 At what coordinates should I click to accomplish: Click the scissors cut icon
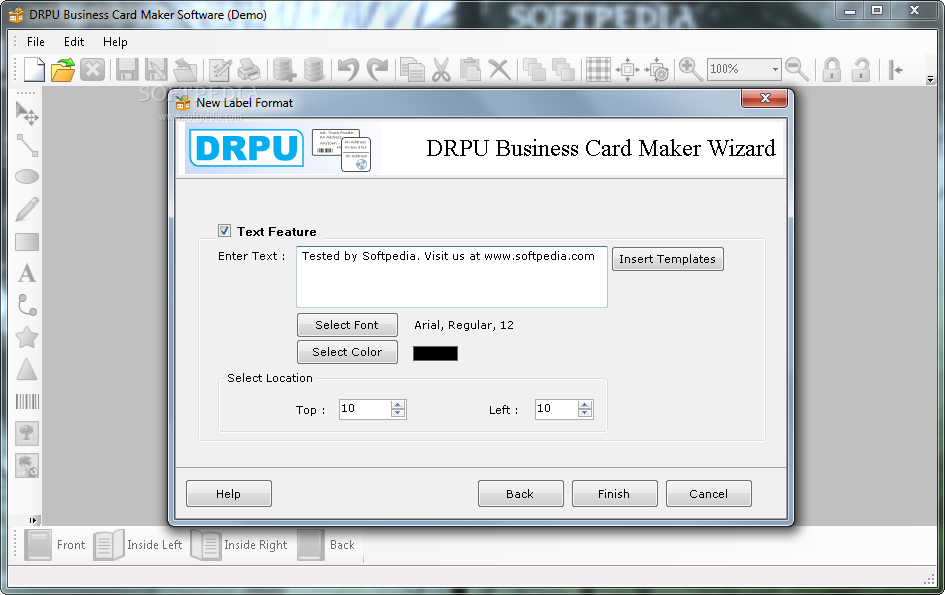441,69
